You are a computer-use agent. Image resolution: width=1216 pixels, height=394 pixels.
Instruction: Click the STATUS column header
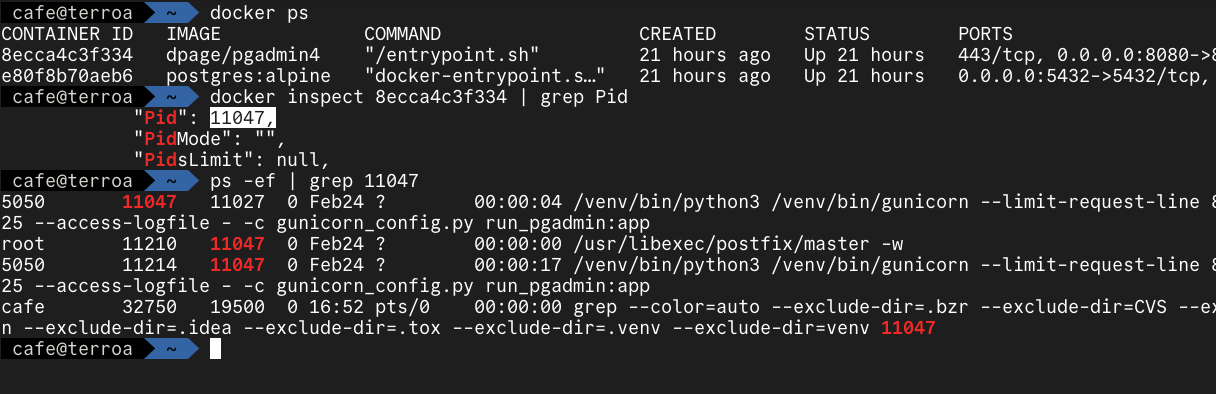coord(837,34)
